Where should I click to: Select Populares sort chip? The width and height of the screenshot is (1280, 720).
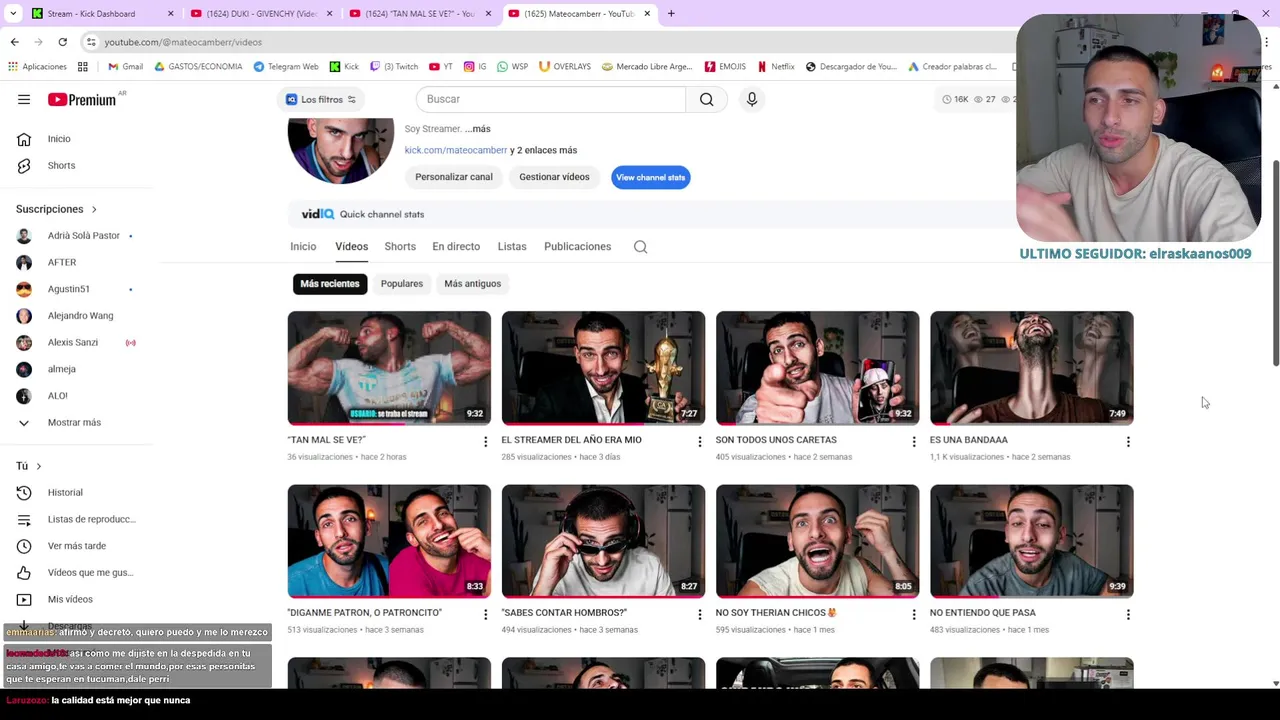tap(402, 284)
